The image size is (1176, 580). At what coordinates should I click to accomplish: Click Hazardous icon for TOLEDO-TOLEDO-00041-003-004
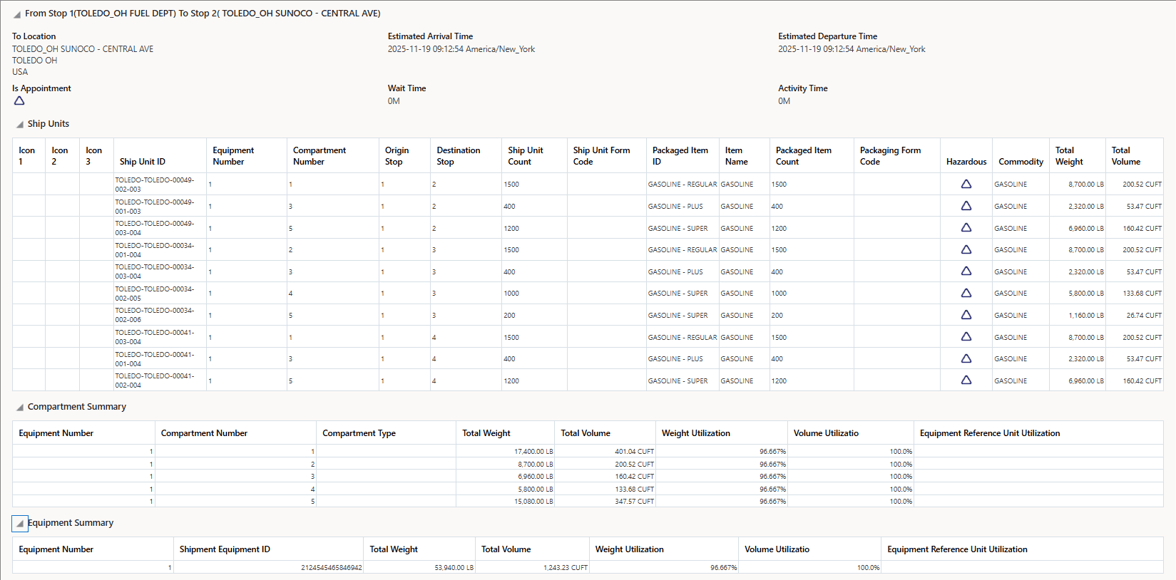pos(965,337)
